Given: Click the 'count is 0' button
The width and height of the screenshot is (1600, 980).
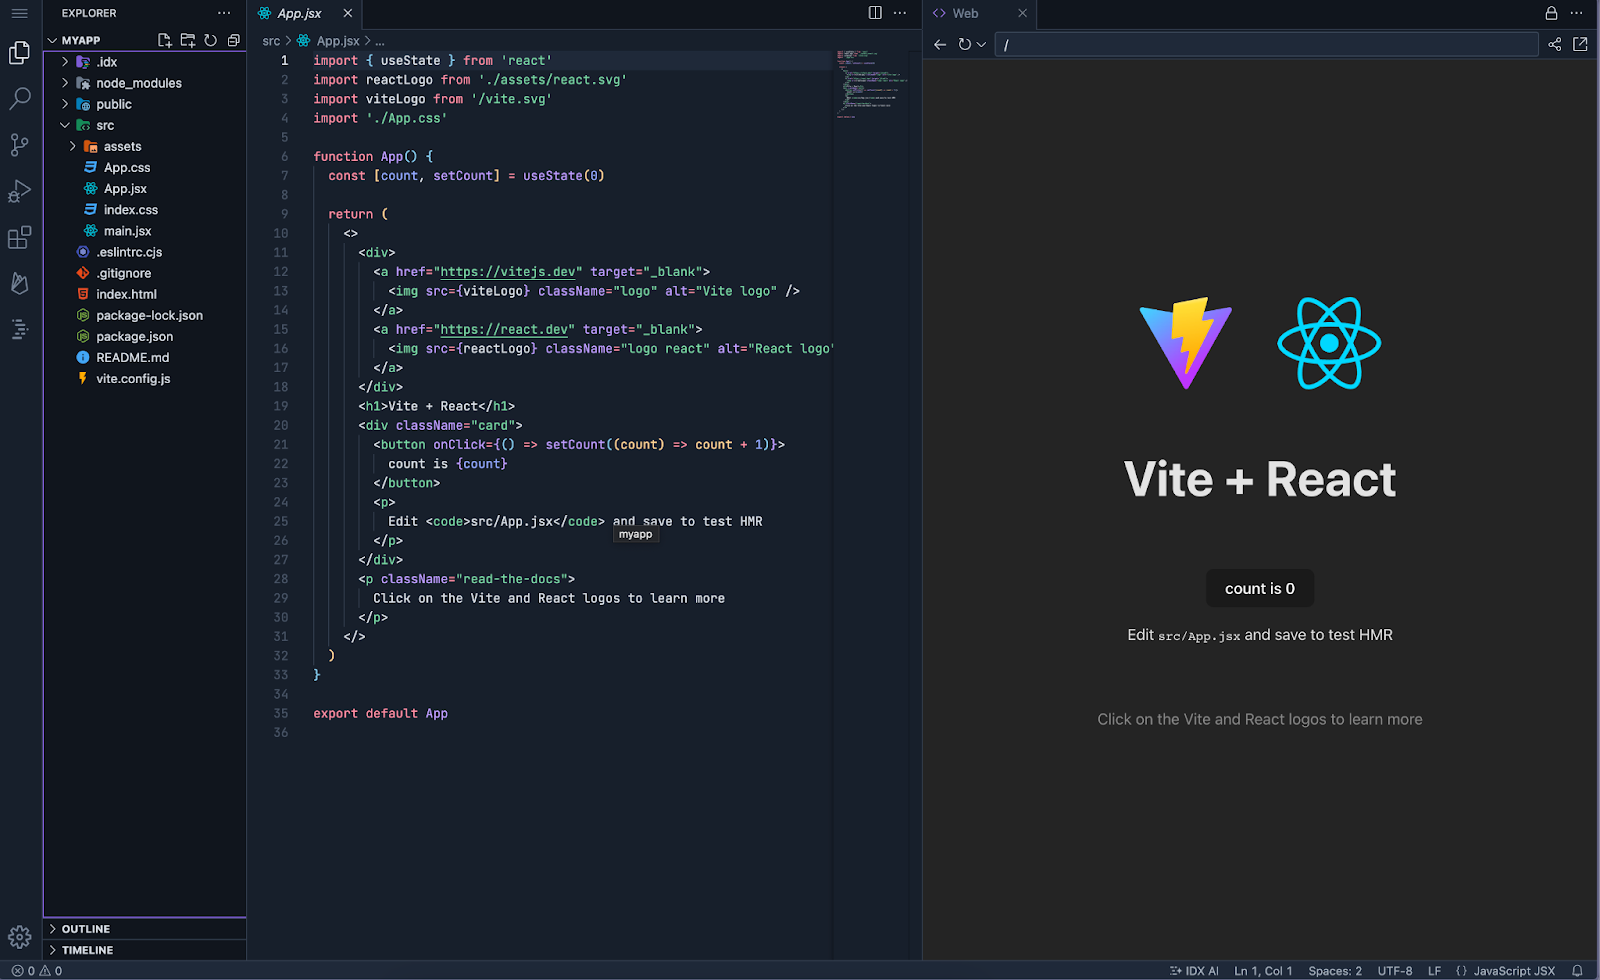Looking at the screenshot, I should tap(1260, 589).
